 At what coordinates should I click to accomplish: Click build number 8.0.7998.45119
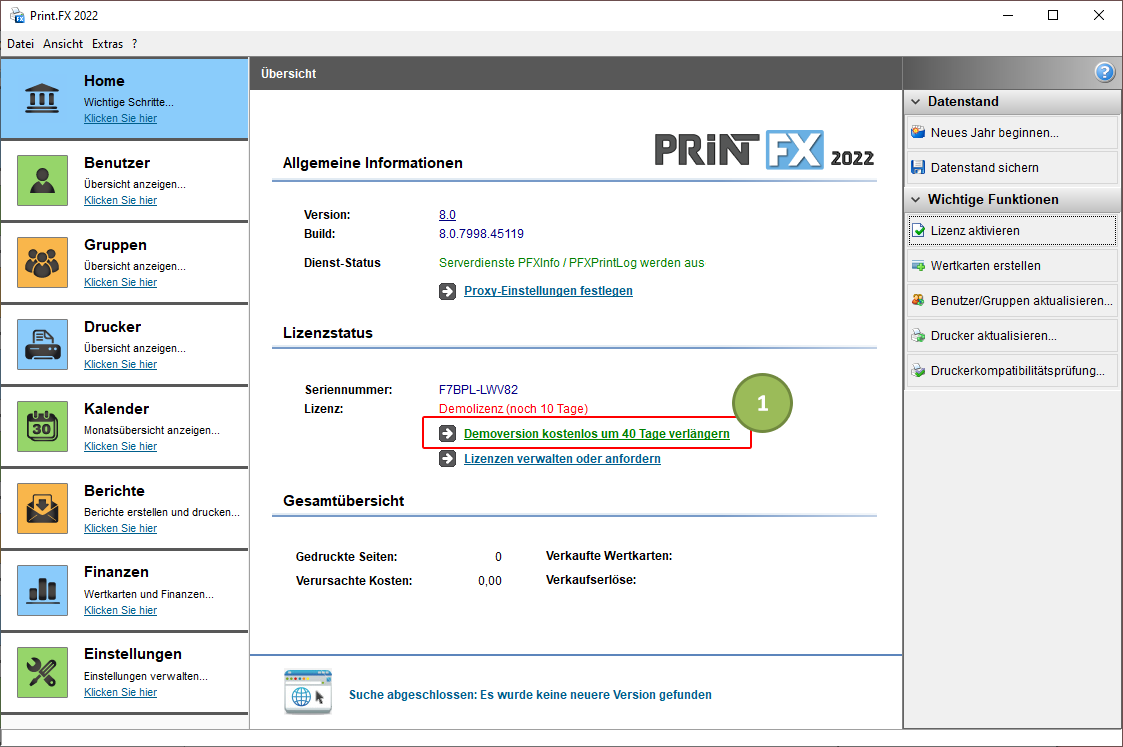click(481, 234)
